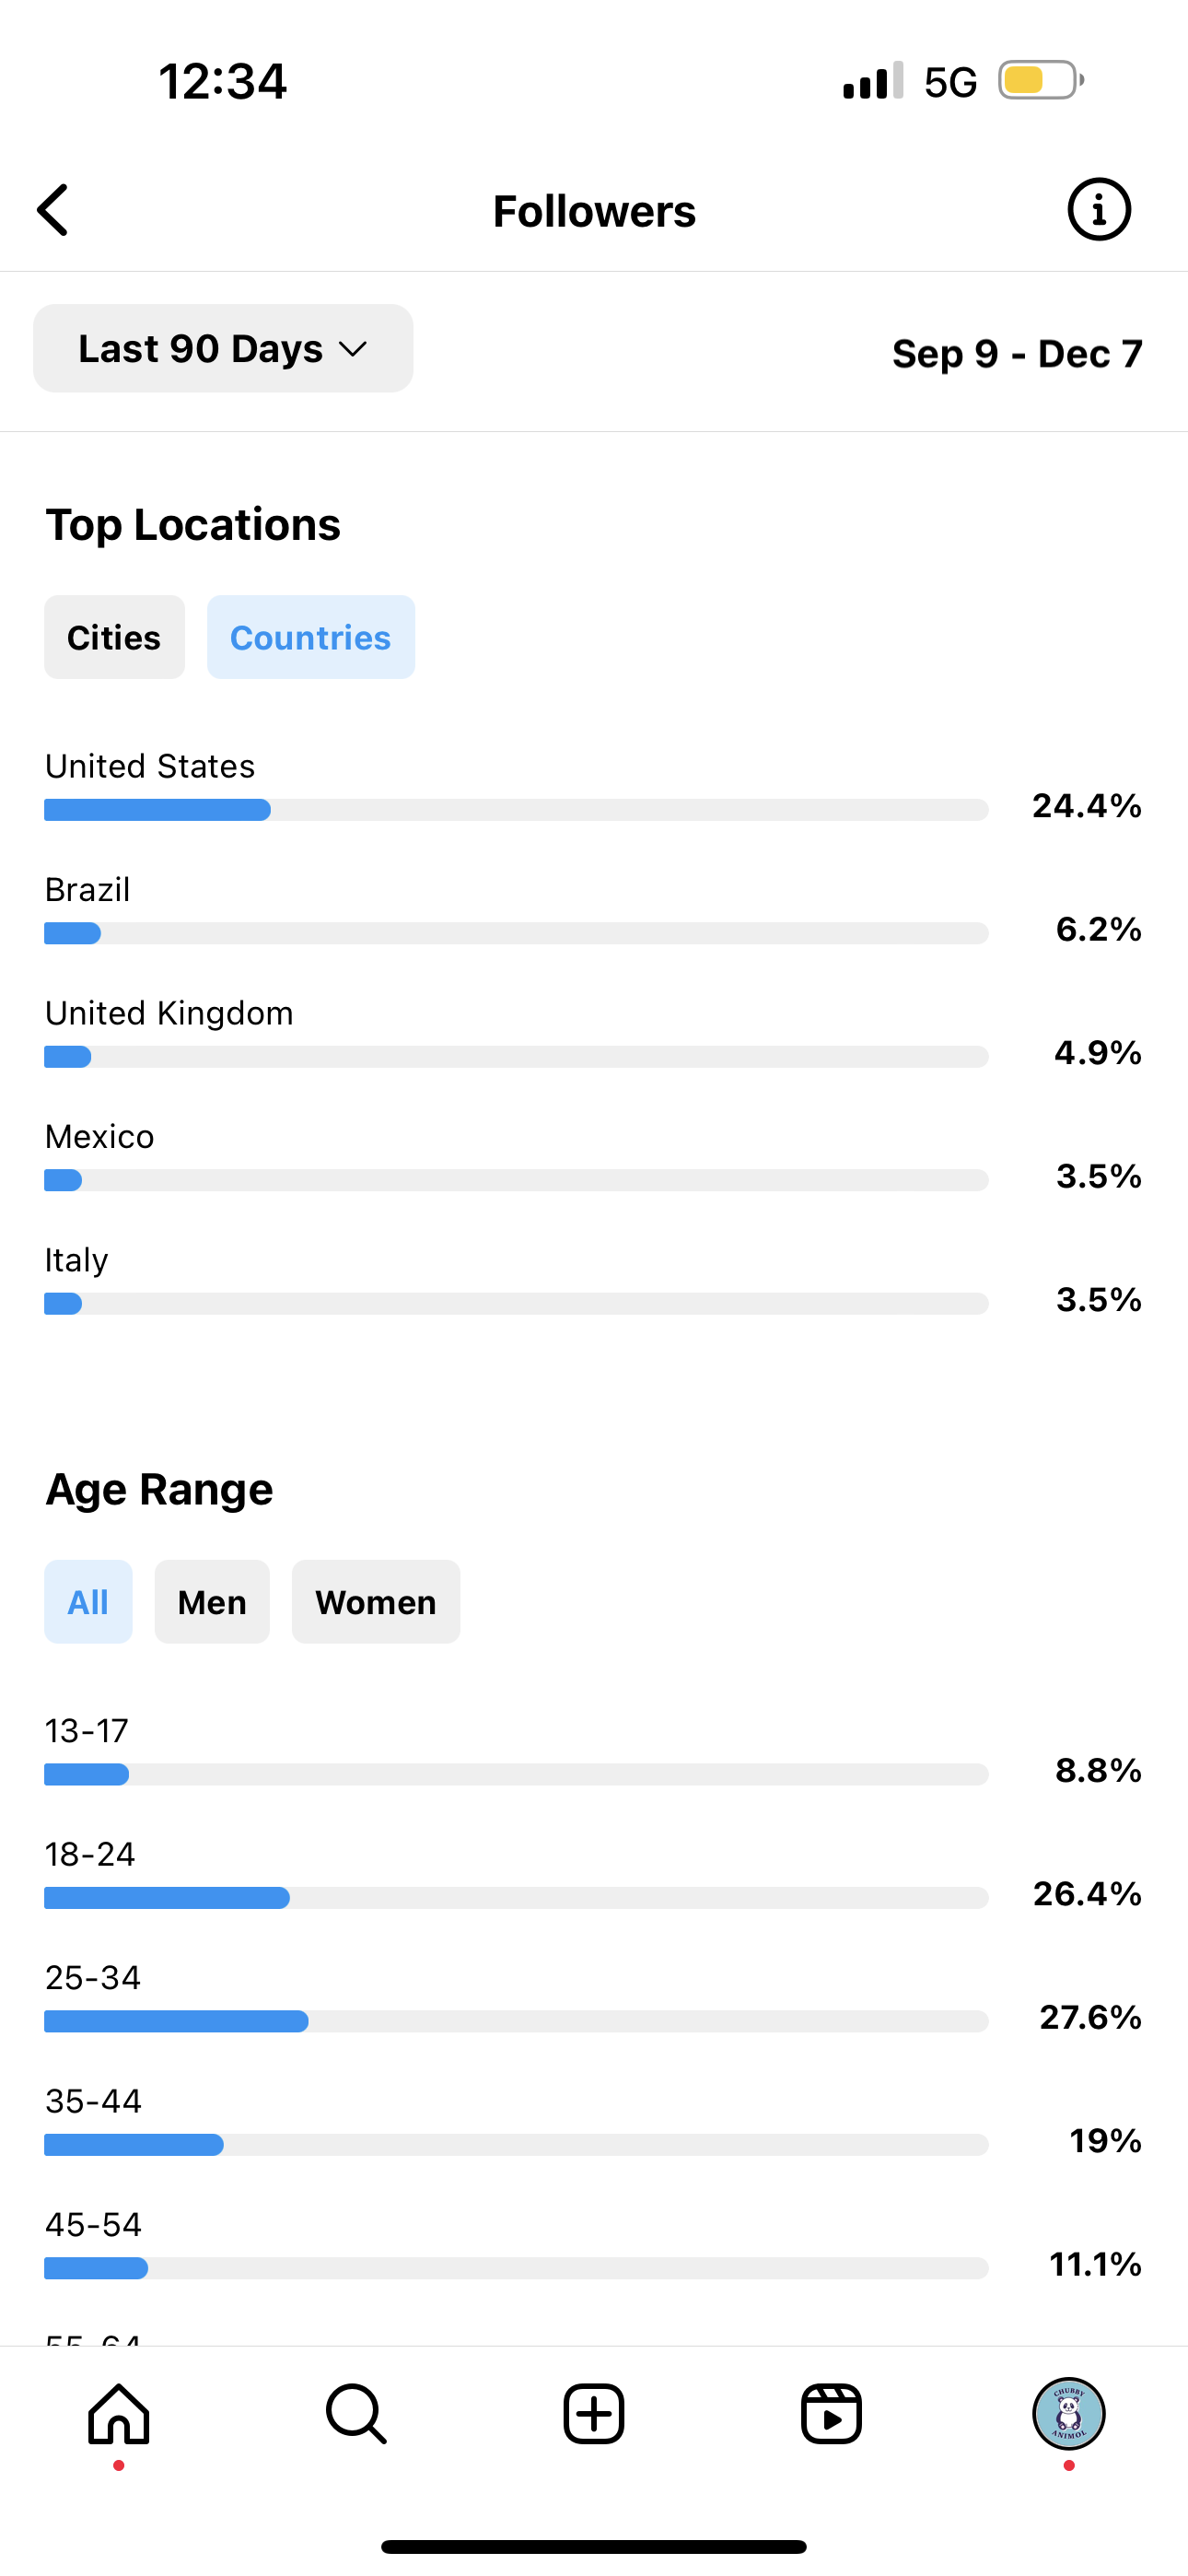This screenshot has height=2576, width=1188.
Task: Select the All age filter
Action: [x=88, y=1602]
